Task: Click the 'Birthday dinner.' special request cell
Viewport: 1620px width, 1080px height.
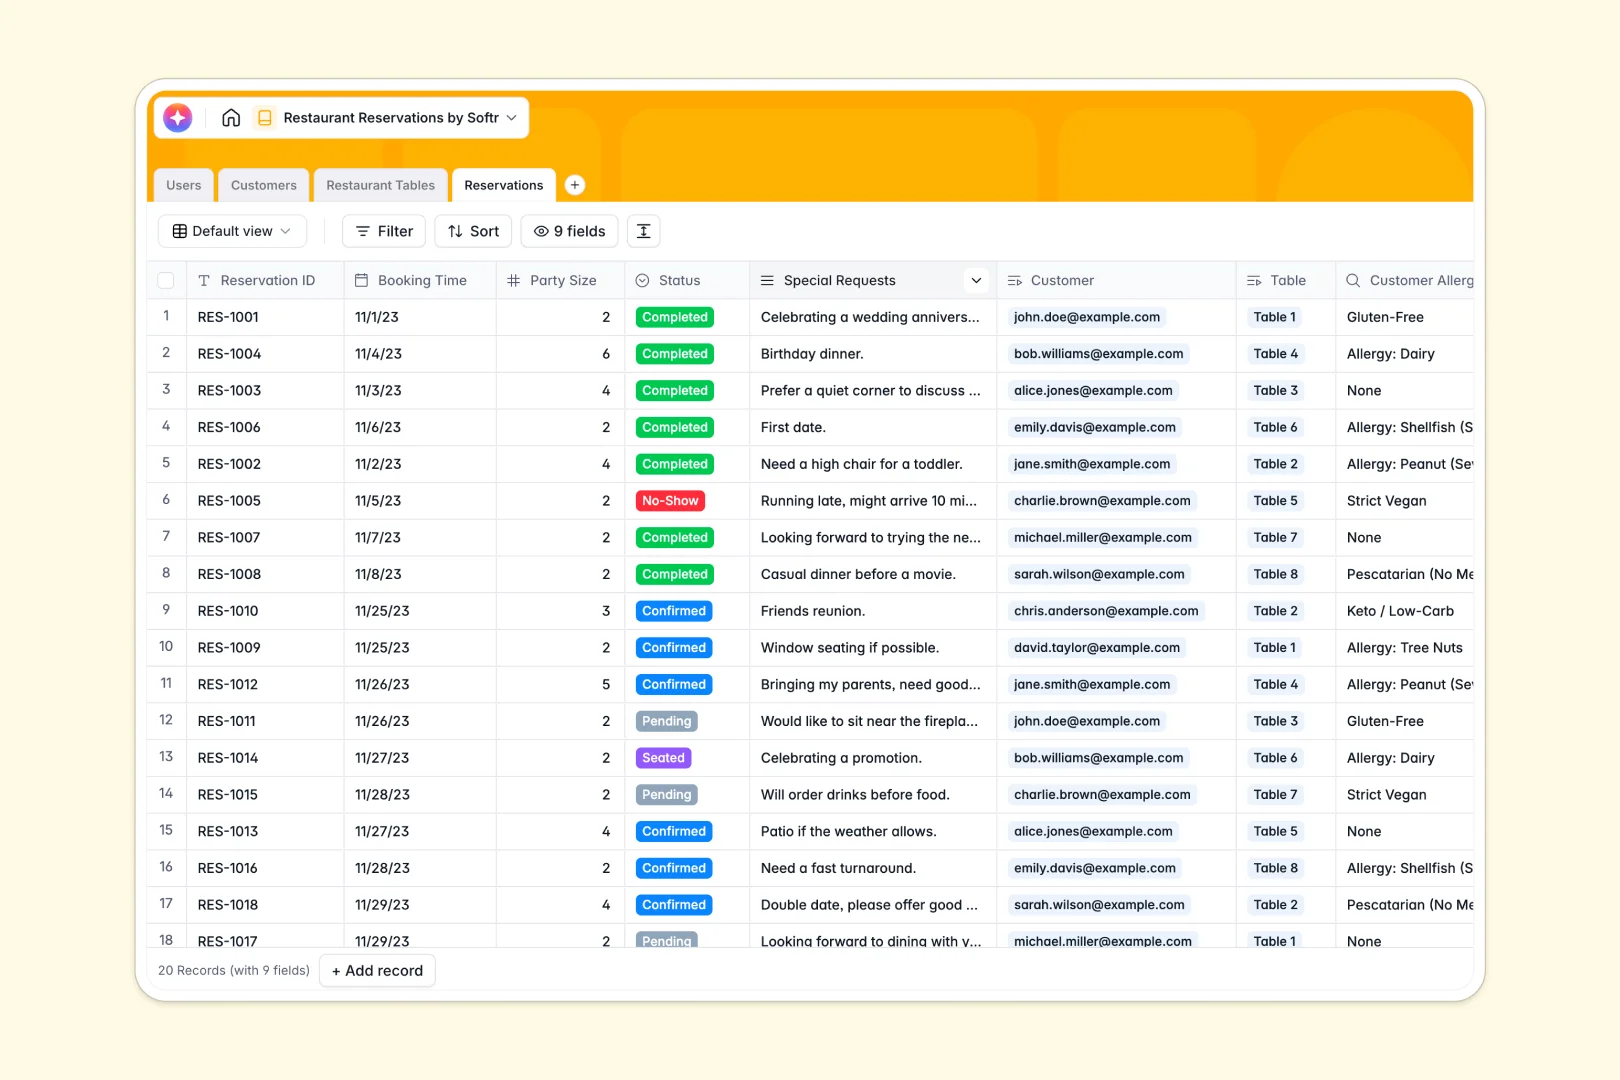Action: coord(873,354)
